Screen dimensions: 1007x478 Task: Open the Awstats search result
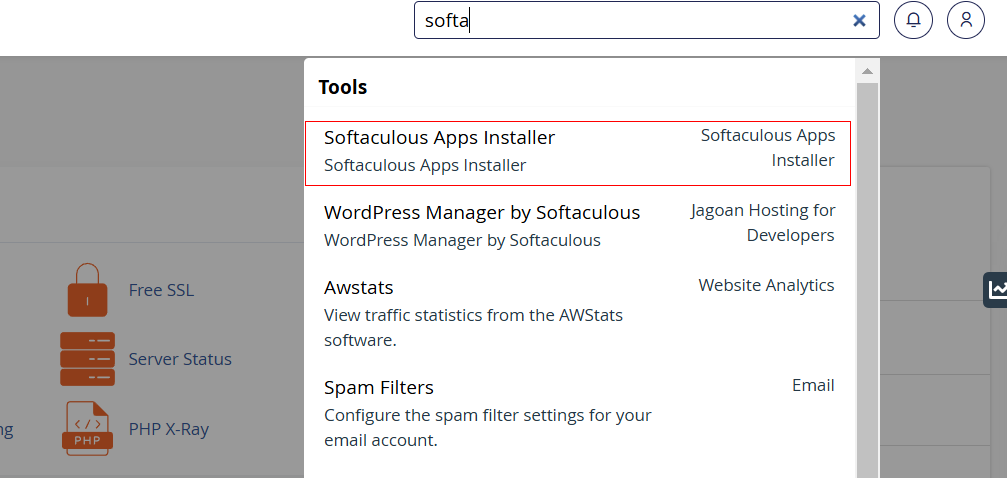pyautogui.click(x=578, y=313)
